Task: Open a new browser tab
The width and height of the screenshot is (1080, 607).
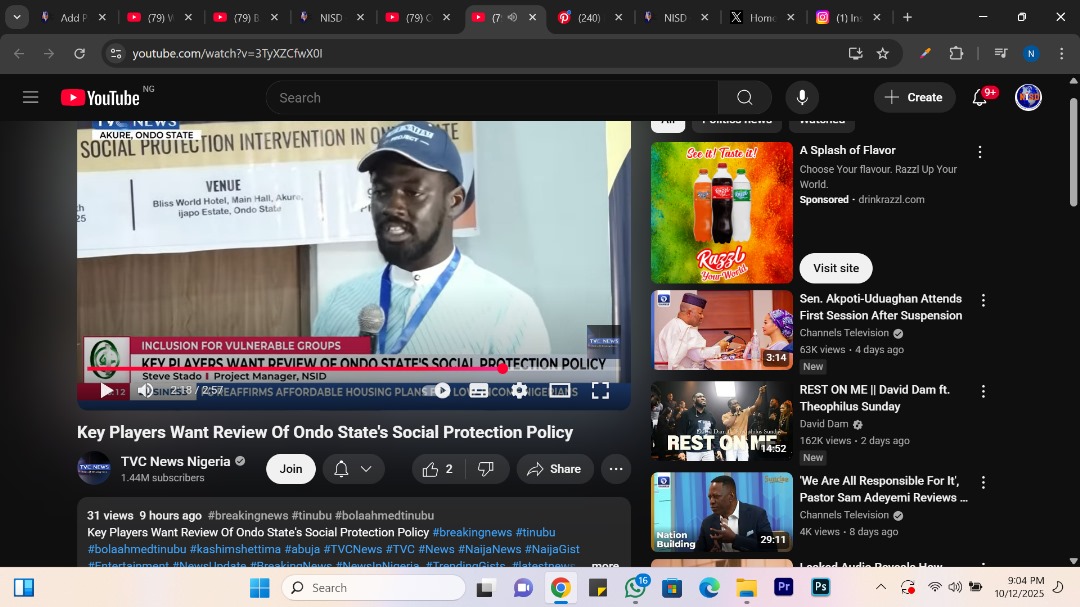Action: coord(907,17)
